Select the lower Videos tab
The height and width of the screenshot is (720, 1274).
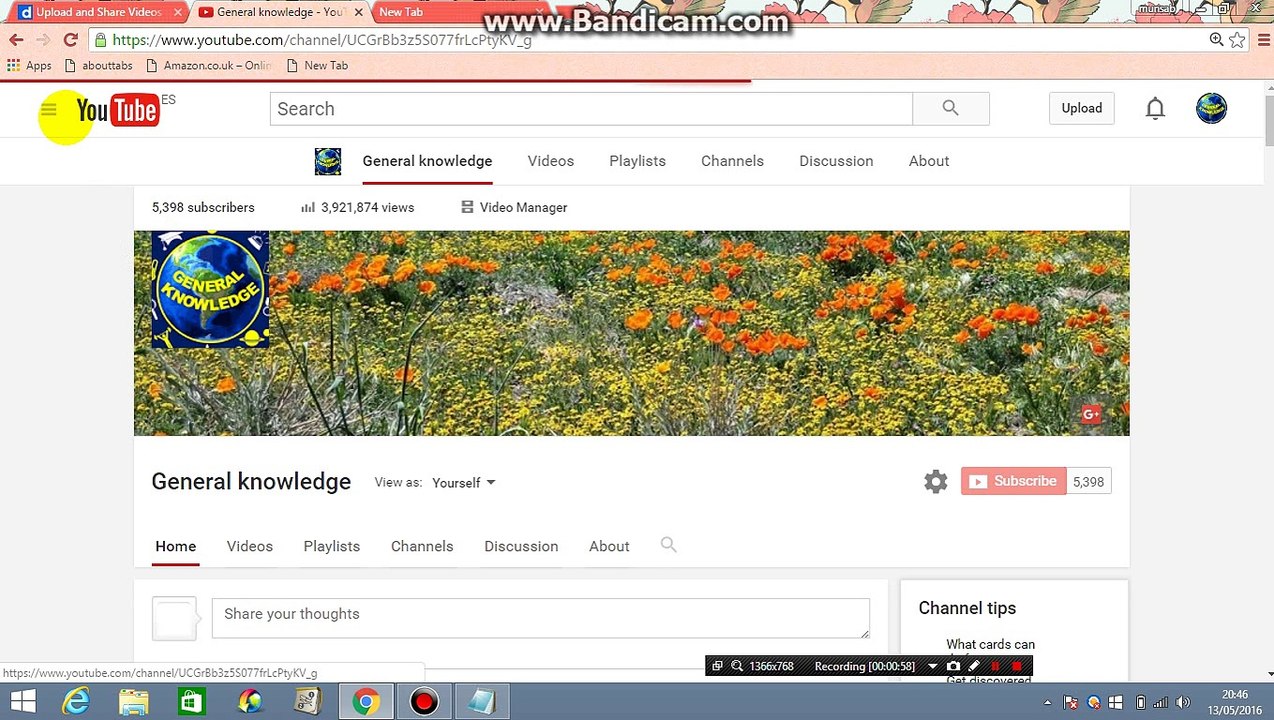250,546
